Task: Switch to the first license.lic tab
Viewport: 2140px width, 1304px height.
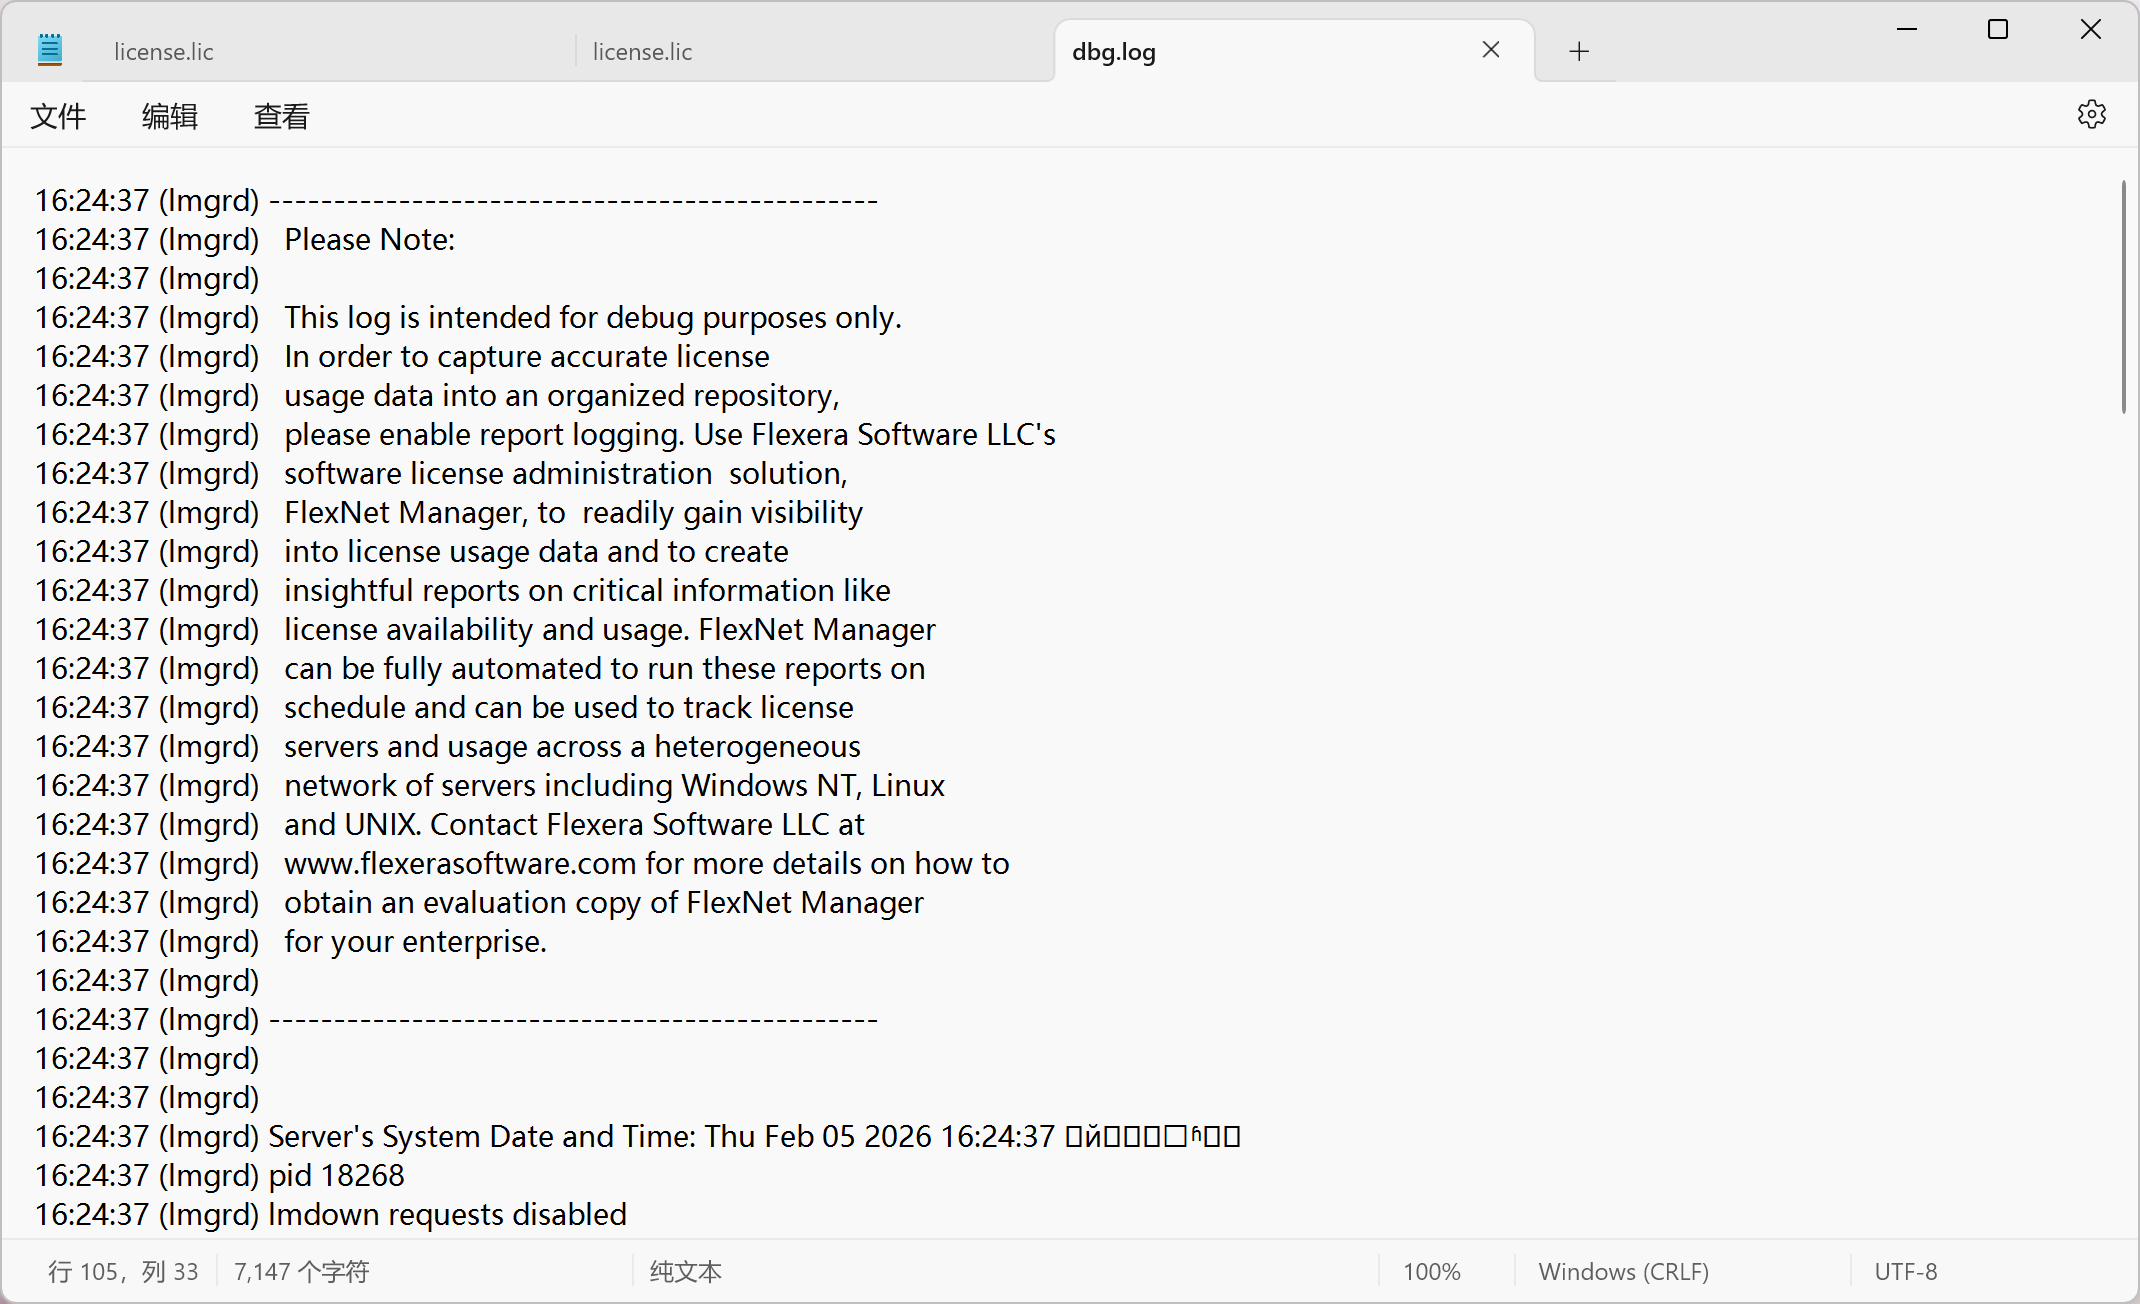Action: point(164,52)
